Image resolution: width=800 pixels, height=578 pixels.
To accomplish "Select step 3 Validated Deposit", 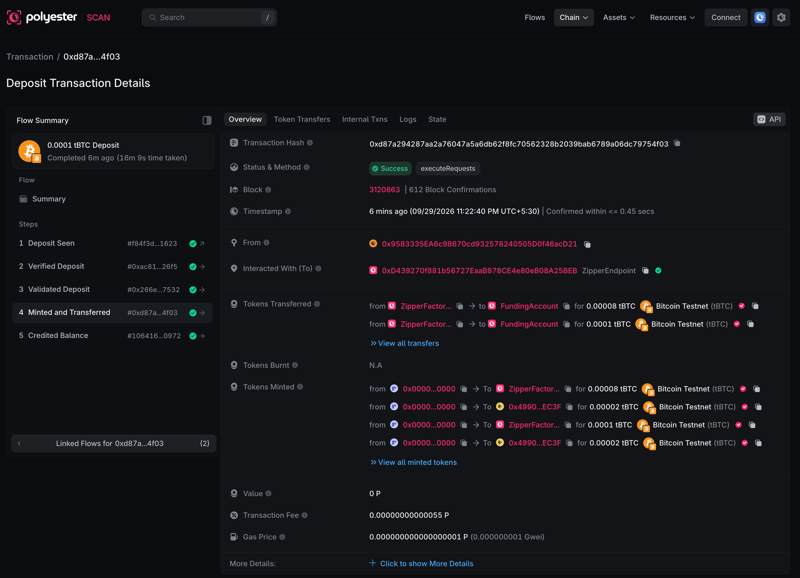I will click(112, 290).
